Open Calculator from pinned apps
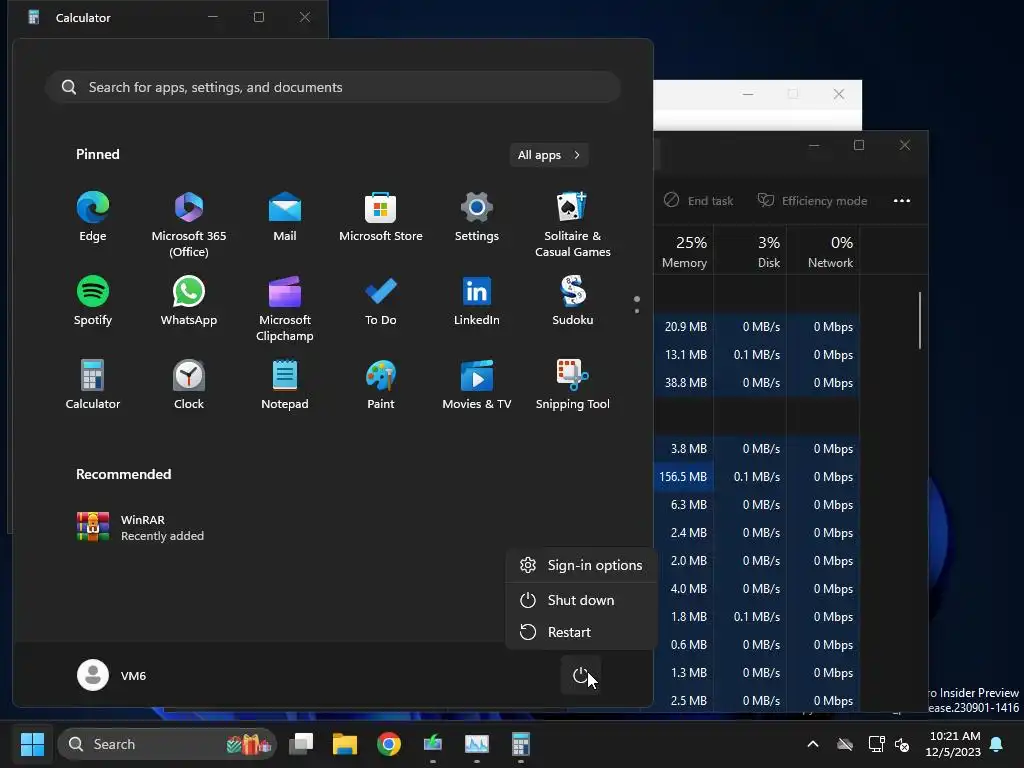Screen dimensions: 1024x768 click(x=93, y=385)
